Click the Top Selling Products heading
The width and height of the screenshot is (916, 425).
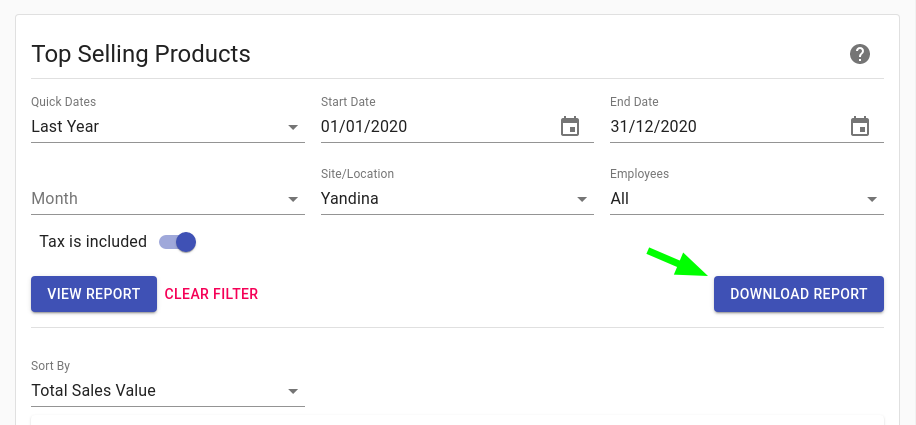point(141,54)
